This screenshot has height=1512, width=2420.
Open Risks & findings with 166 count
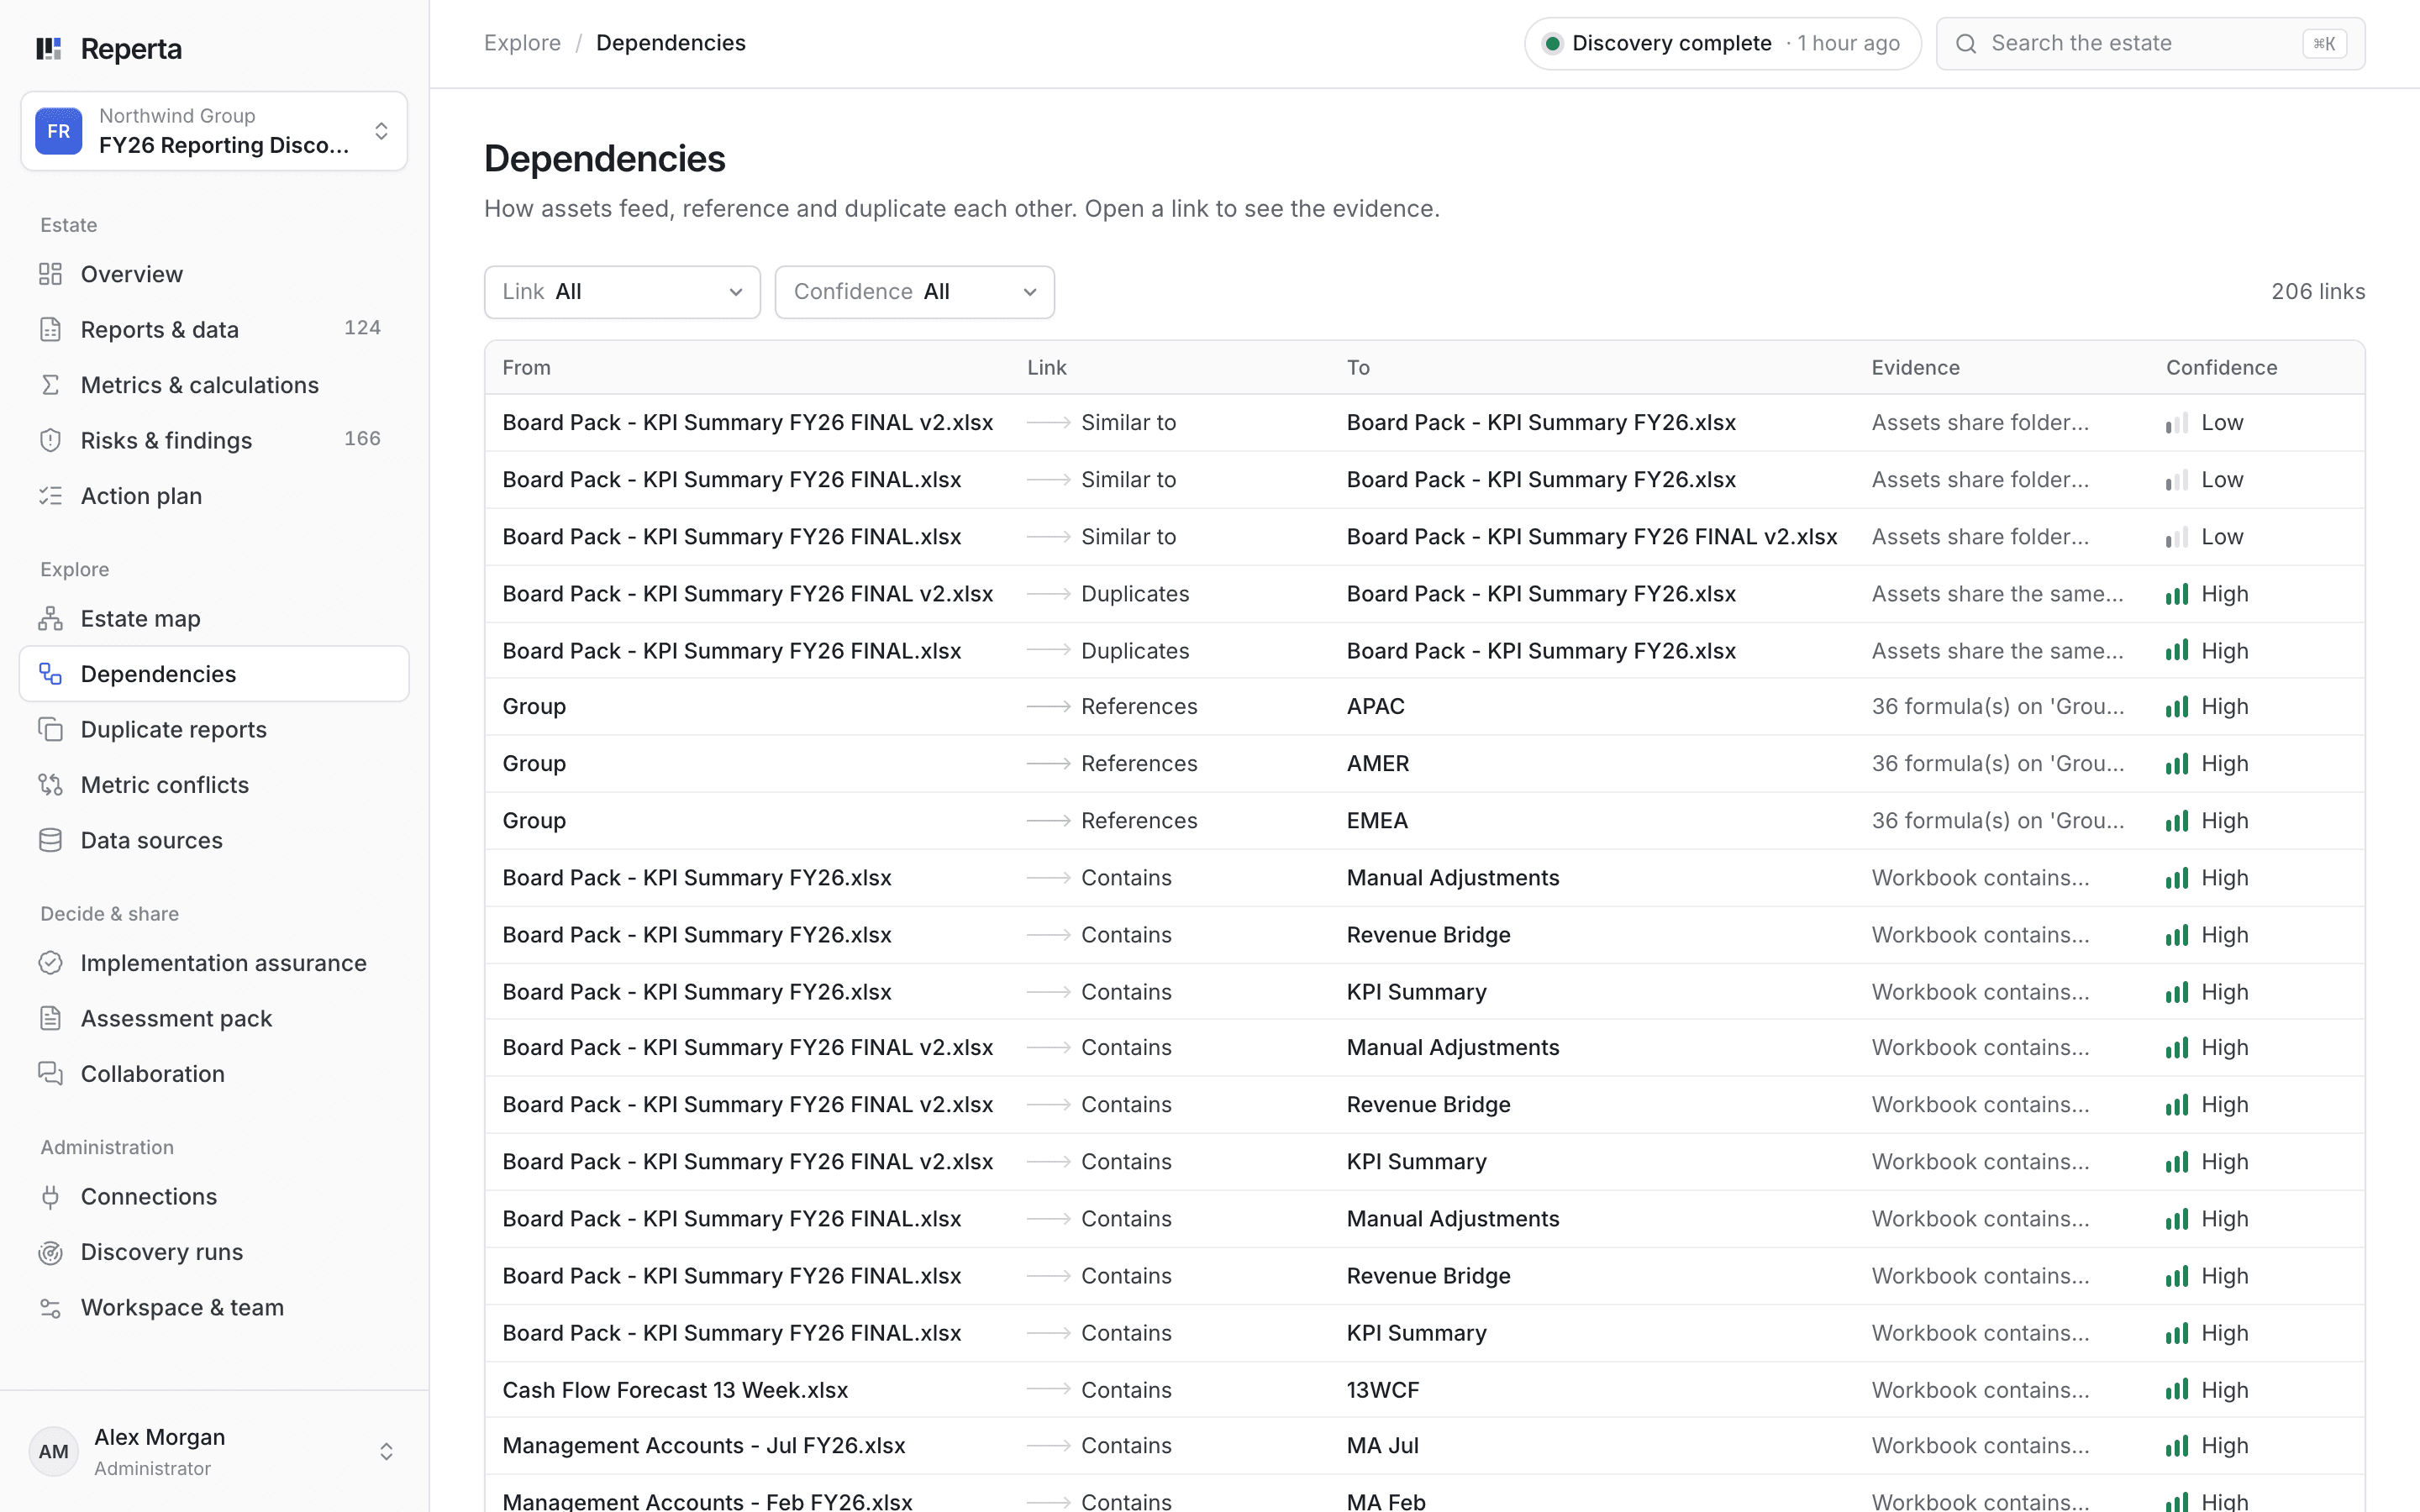(x=214, y=440)
